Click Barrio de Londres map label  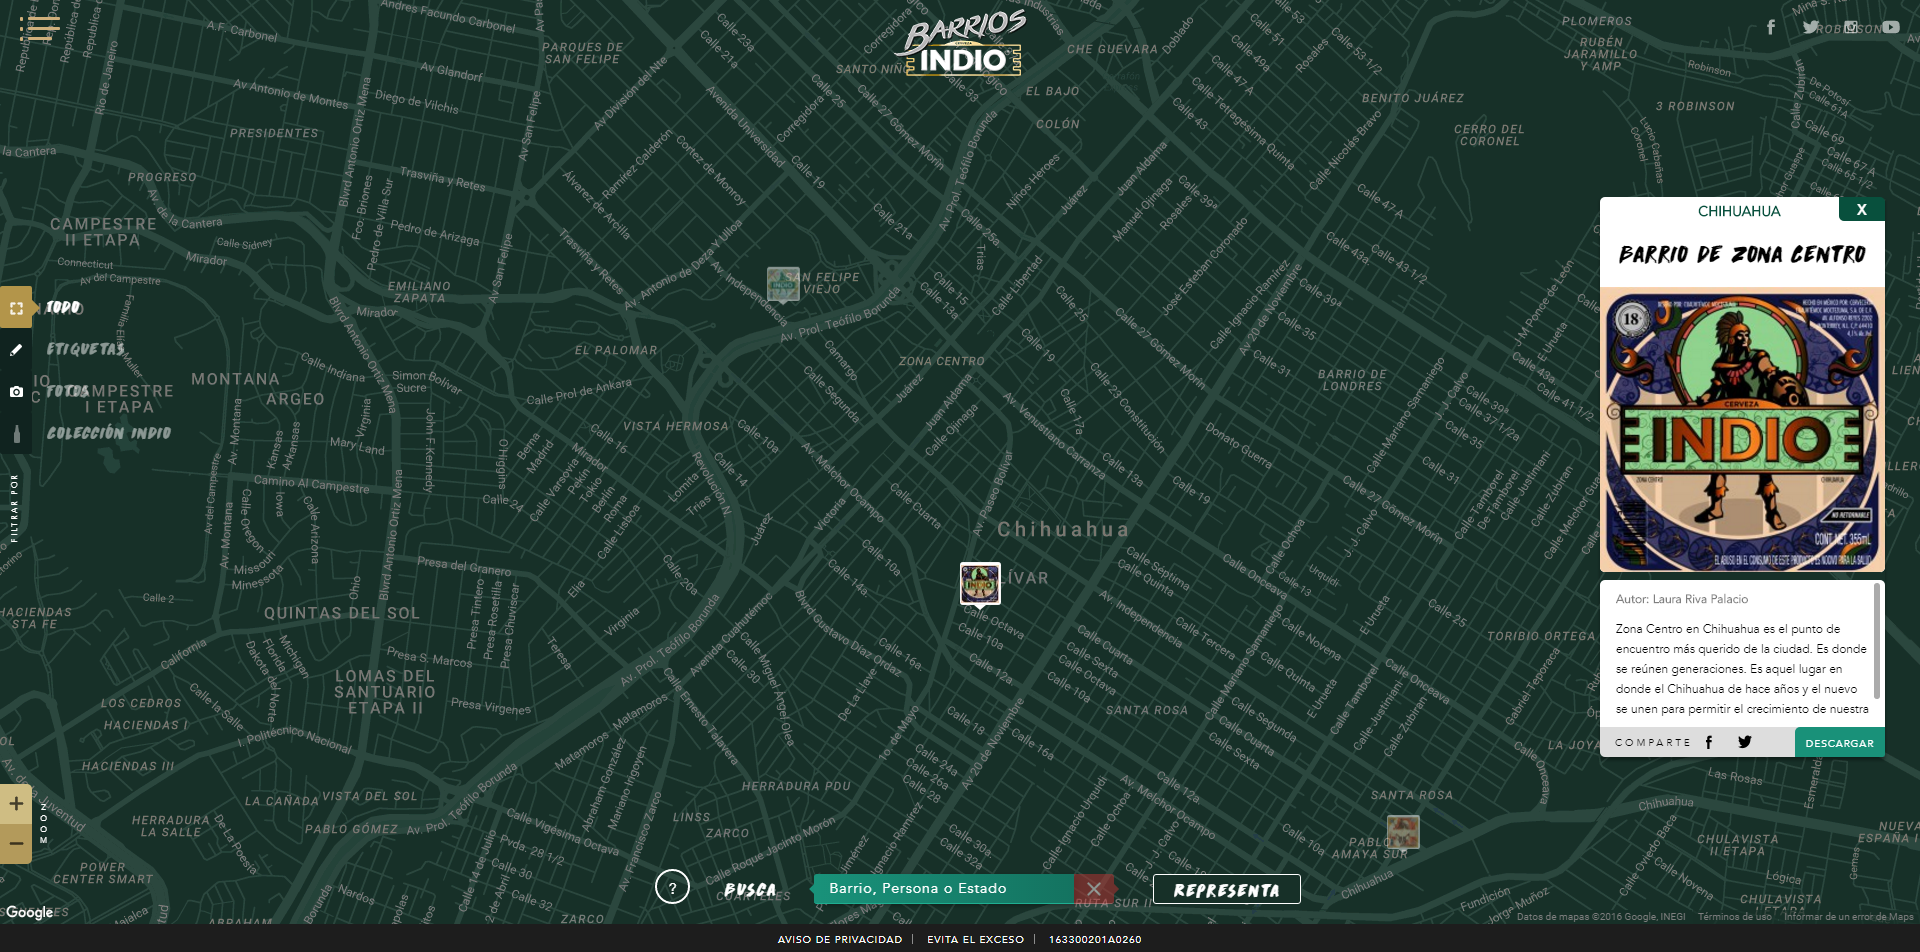pyautogui.click(x=1352, y=380)
